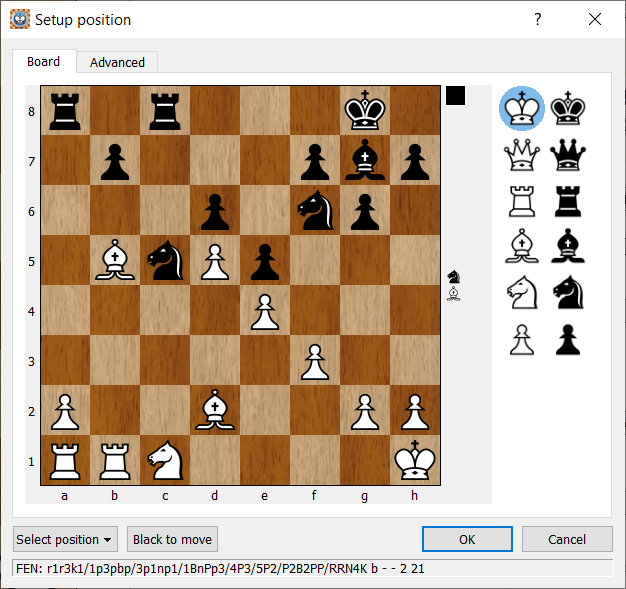Choose the black pawn in palette
This screenshot has height=589, width=626.
click(x=568, y=339)
